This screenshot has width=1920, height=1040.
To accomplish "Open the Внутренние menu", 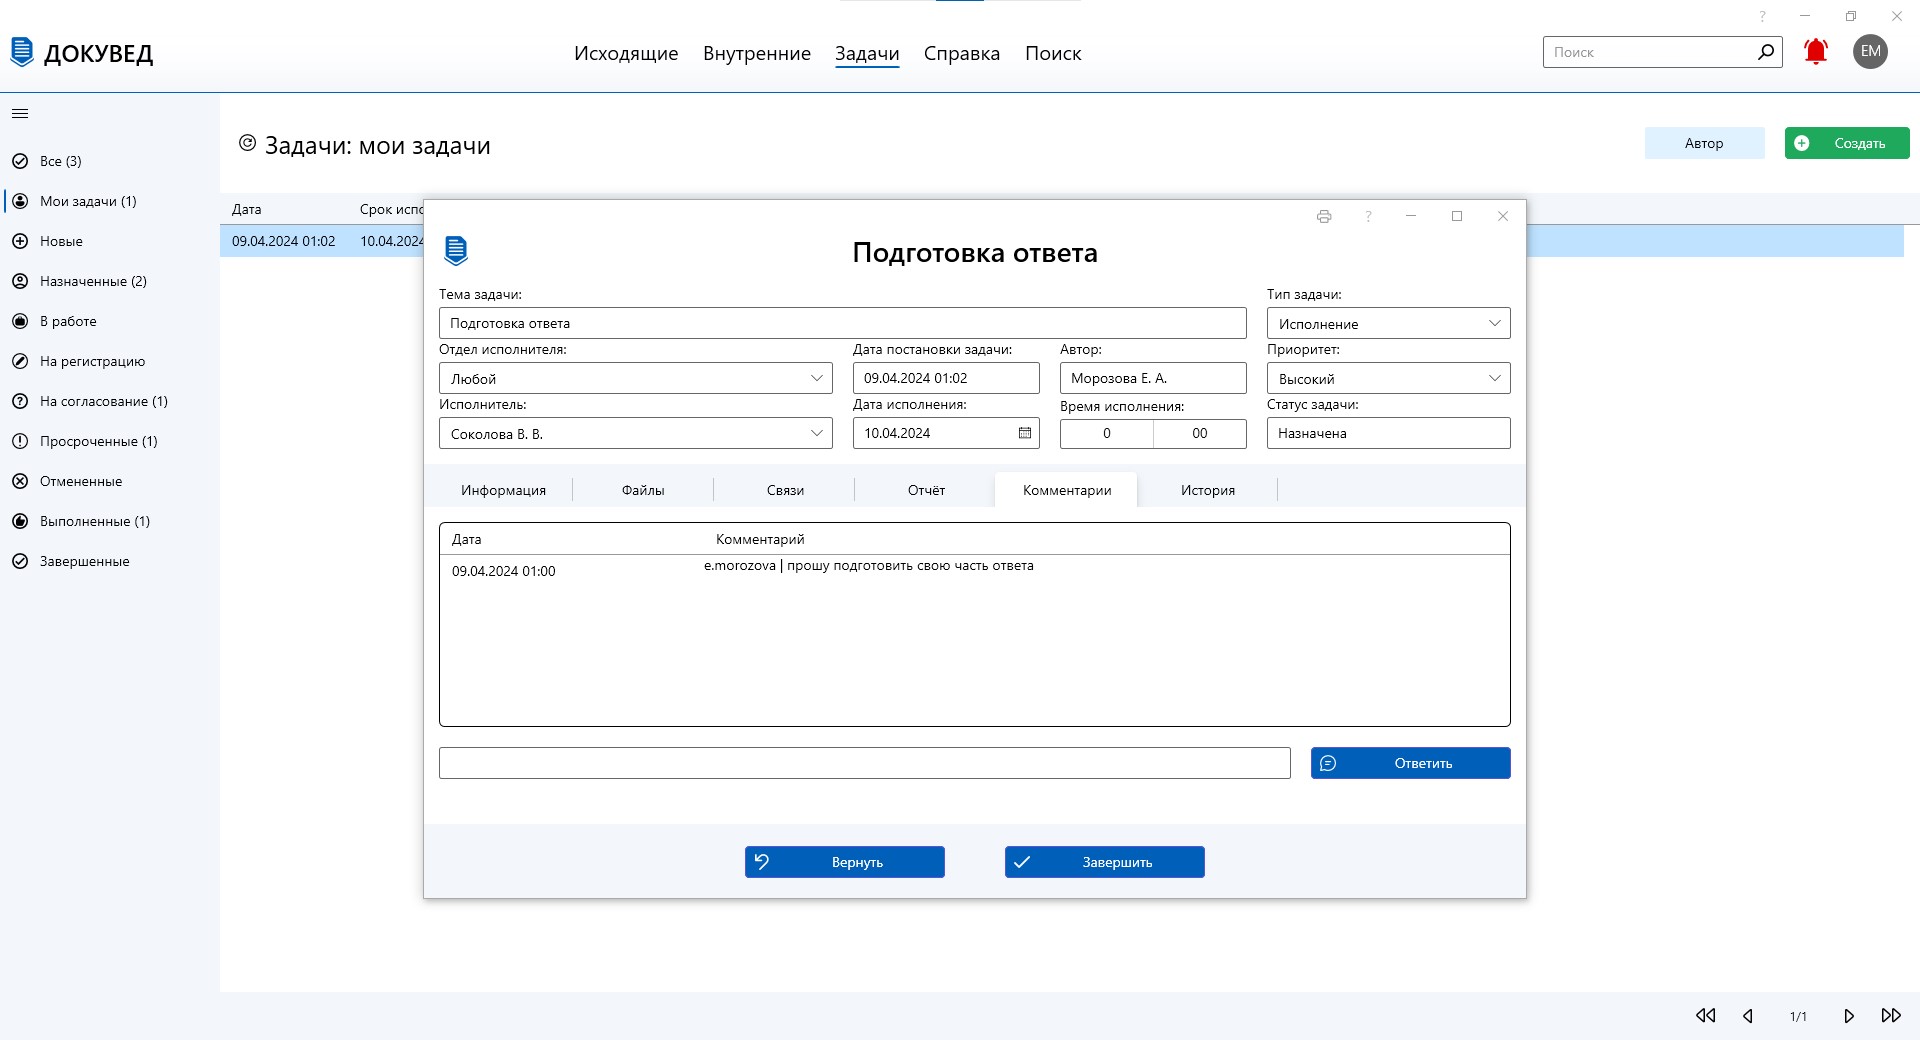I will 757,53.
